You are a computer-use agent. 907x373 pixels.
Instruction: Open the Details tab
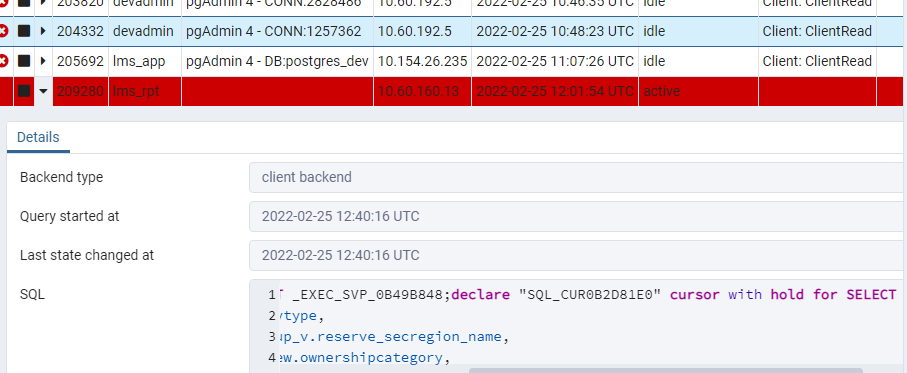[38, 138]
